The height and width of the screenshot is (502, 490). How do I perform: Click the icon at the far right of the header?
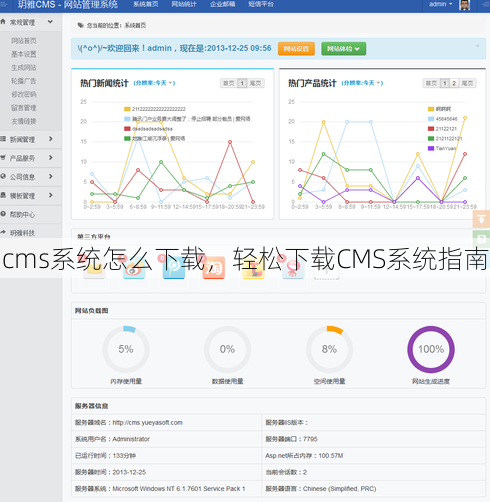pos(485,4)
